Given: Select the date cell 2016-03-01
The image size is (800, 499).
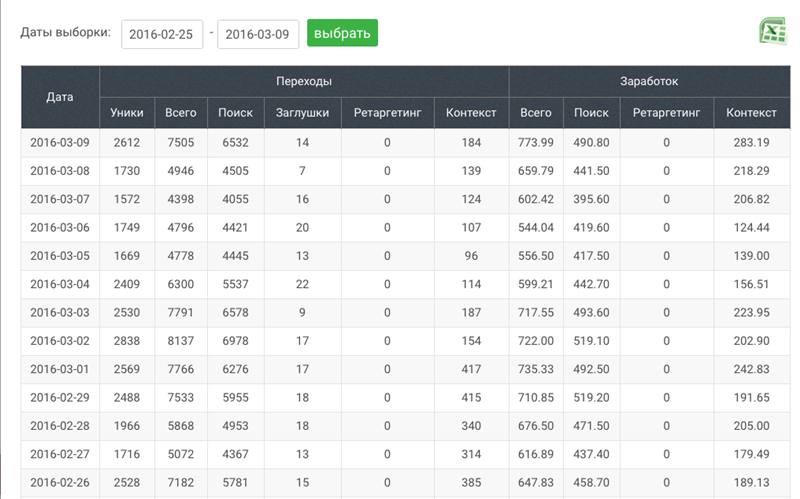Looking at the screenshot, I should coord(60,369).
